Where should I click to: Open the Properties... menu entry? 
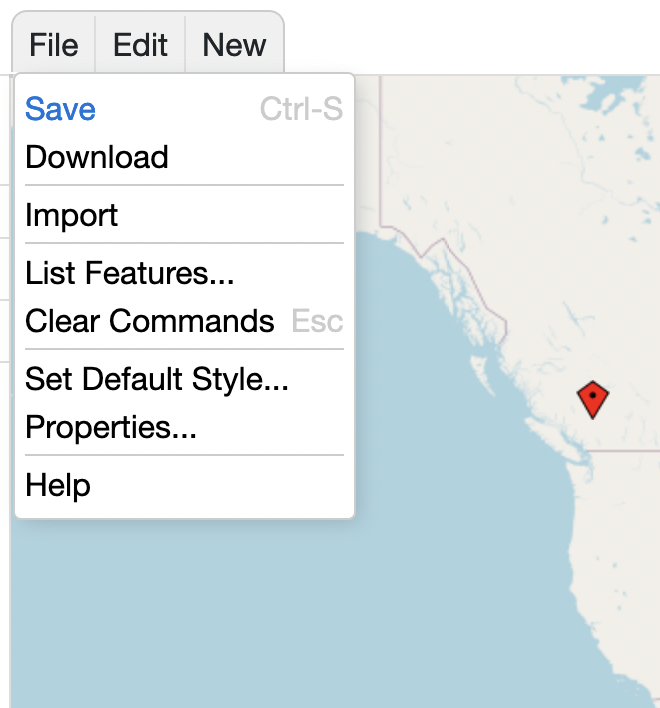(111, 427)
